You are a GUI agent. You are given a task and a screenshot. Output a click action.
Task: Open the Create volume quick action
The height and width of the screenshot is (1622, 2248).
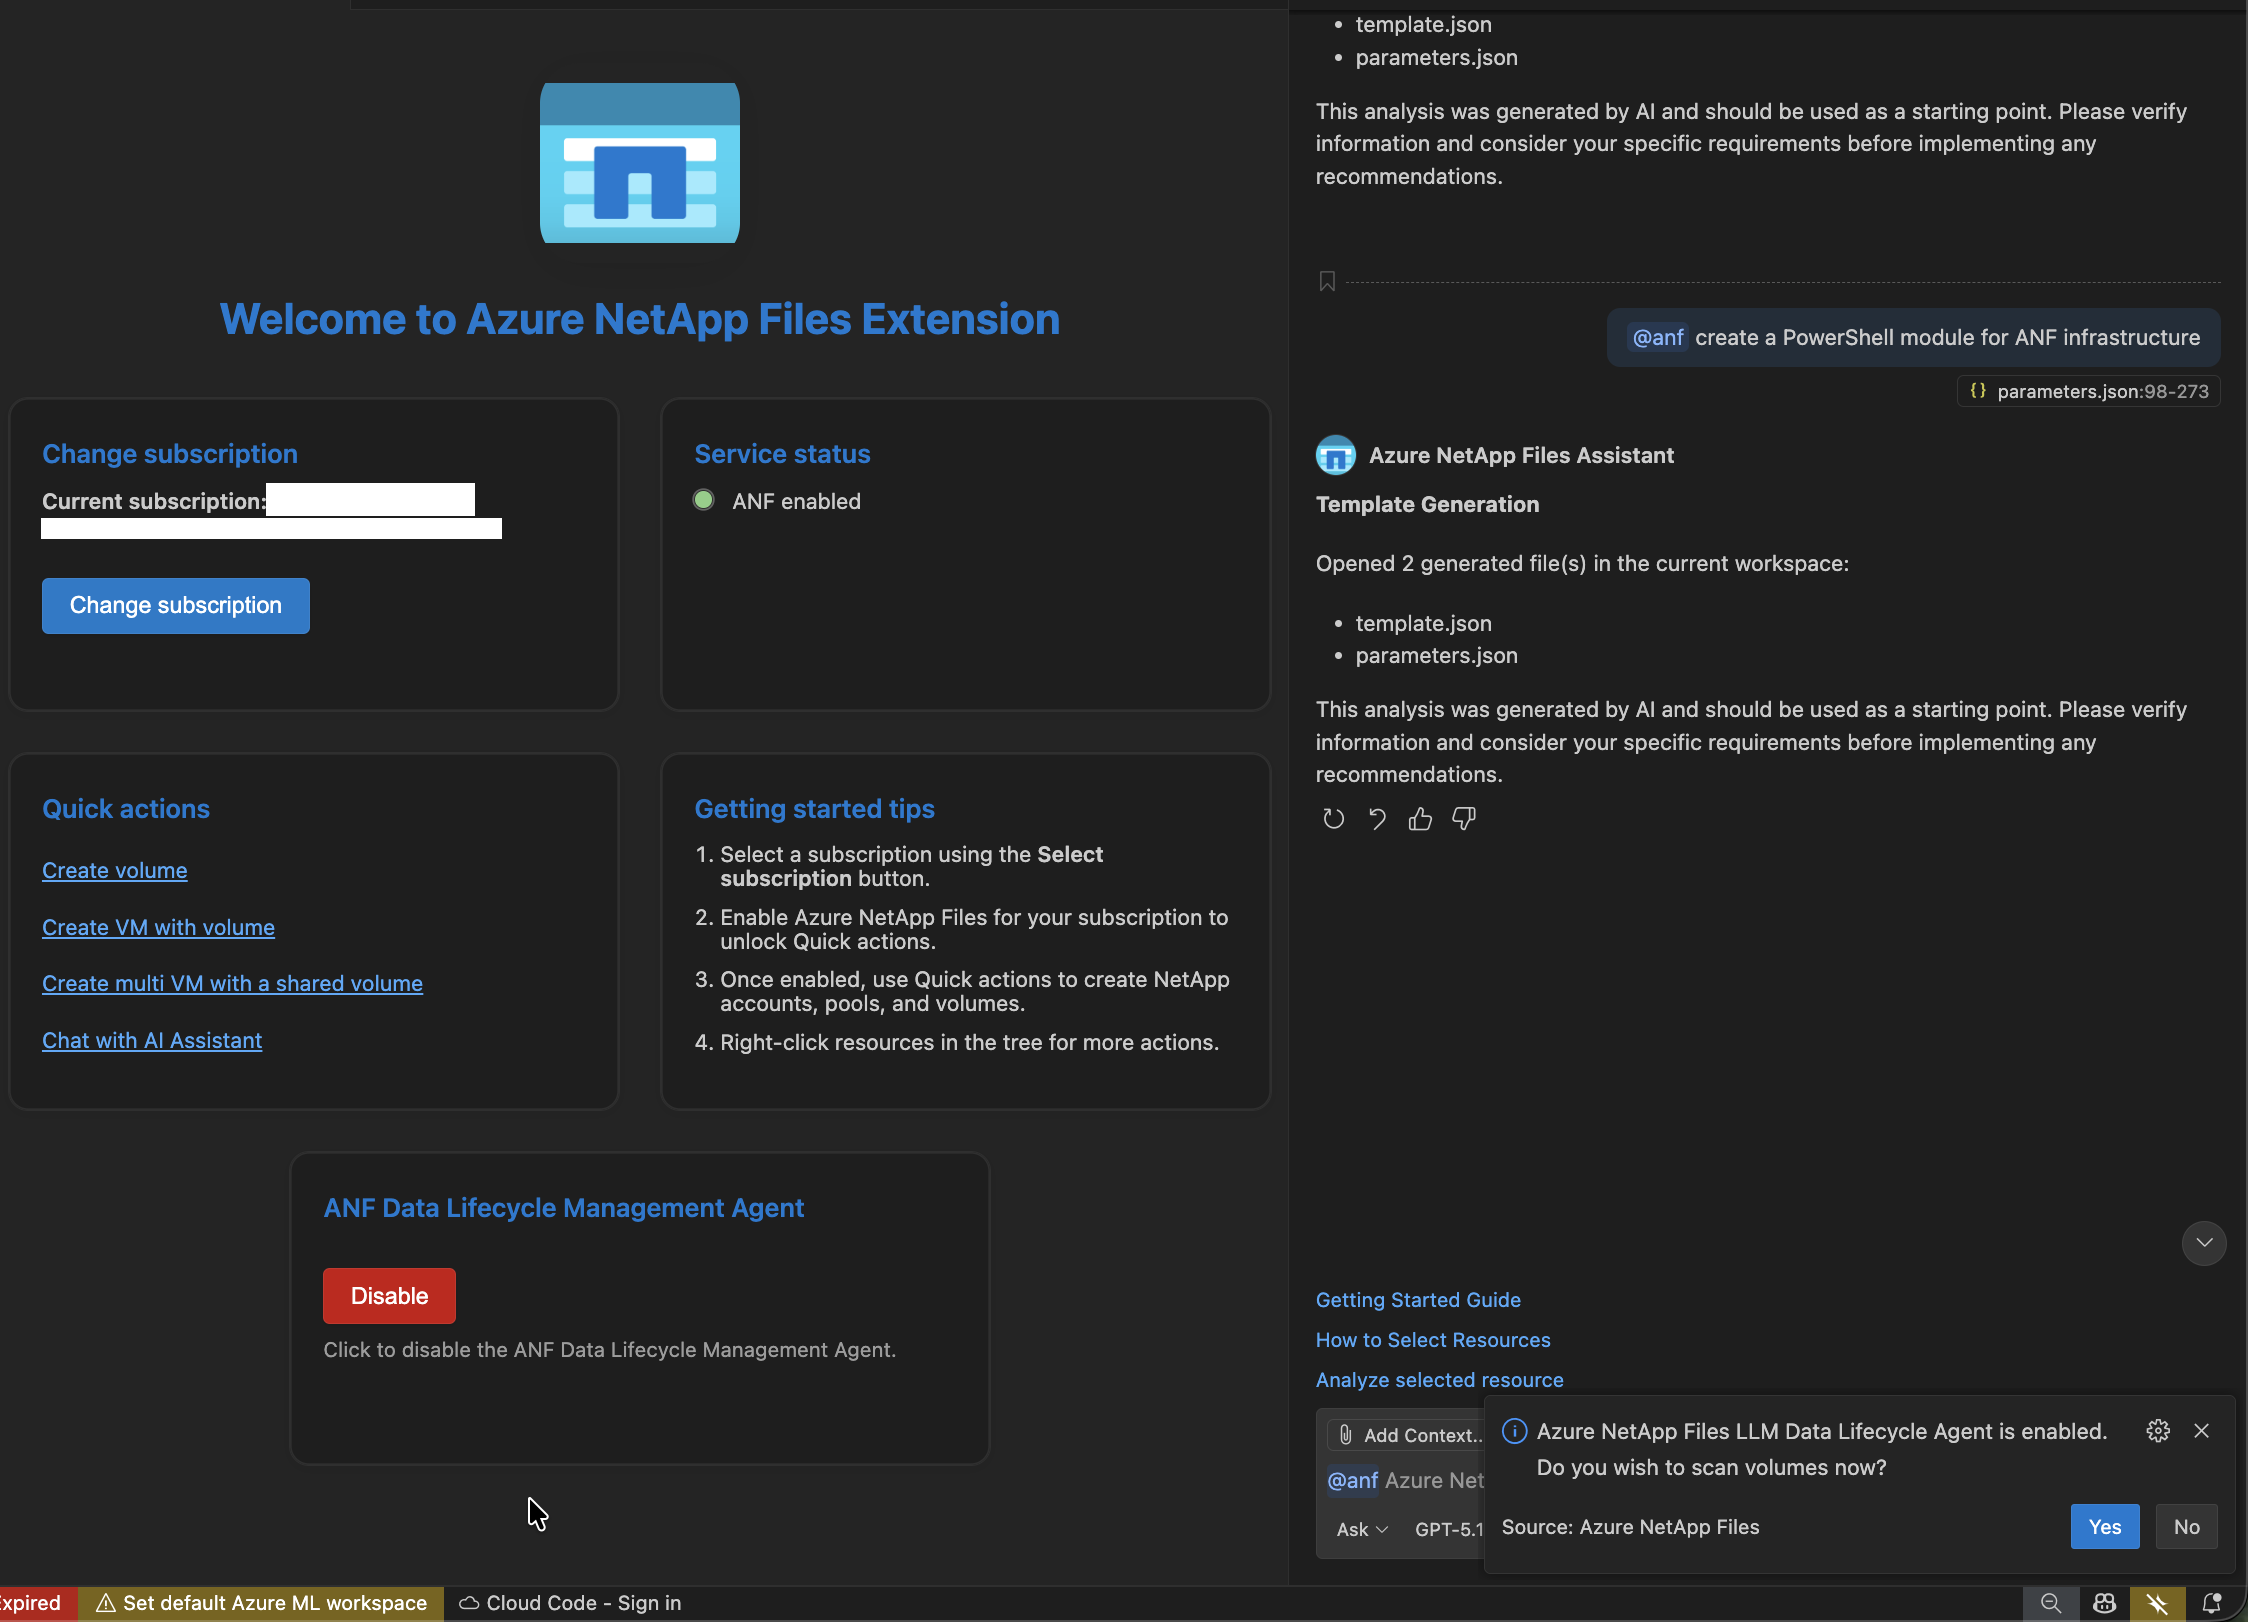(x=115, y=871)
